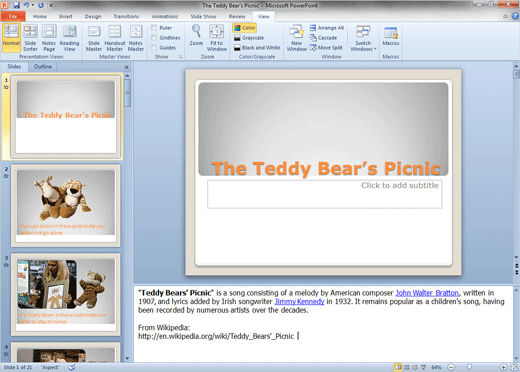
Task: Click 'Slide 1 of 21' in status bar
Action: (x=18, y=367)
